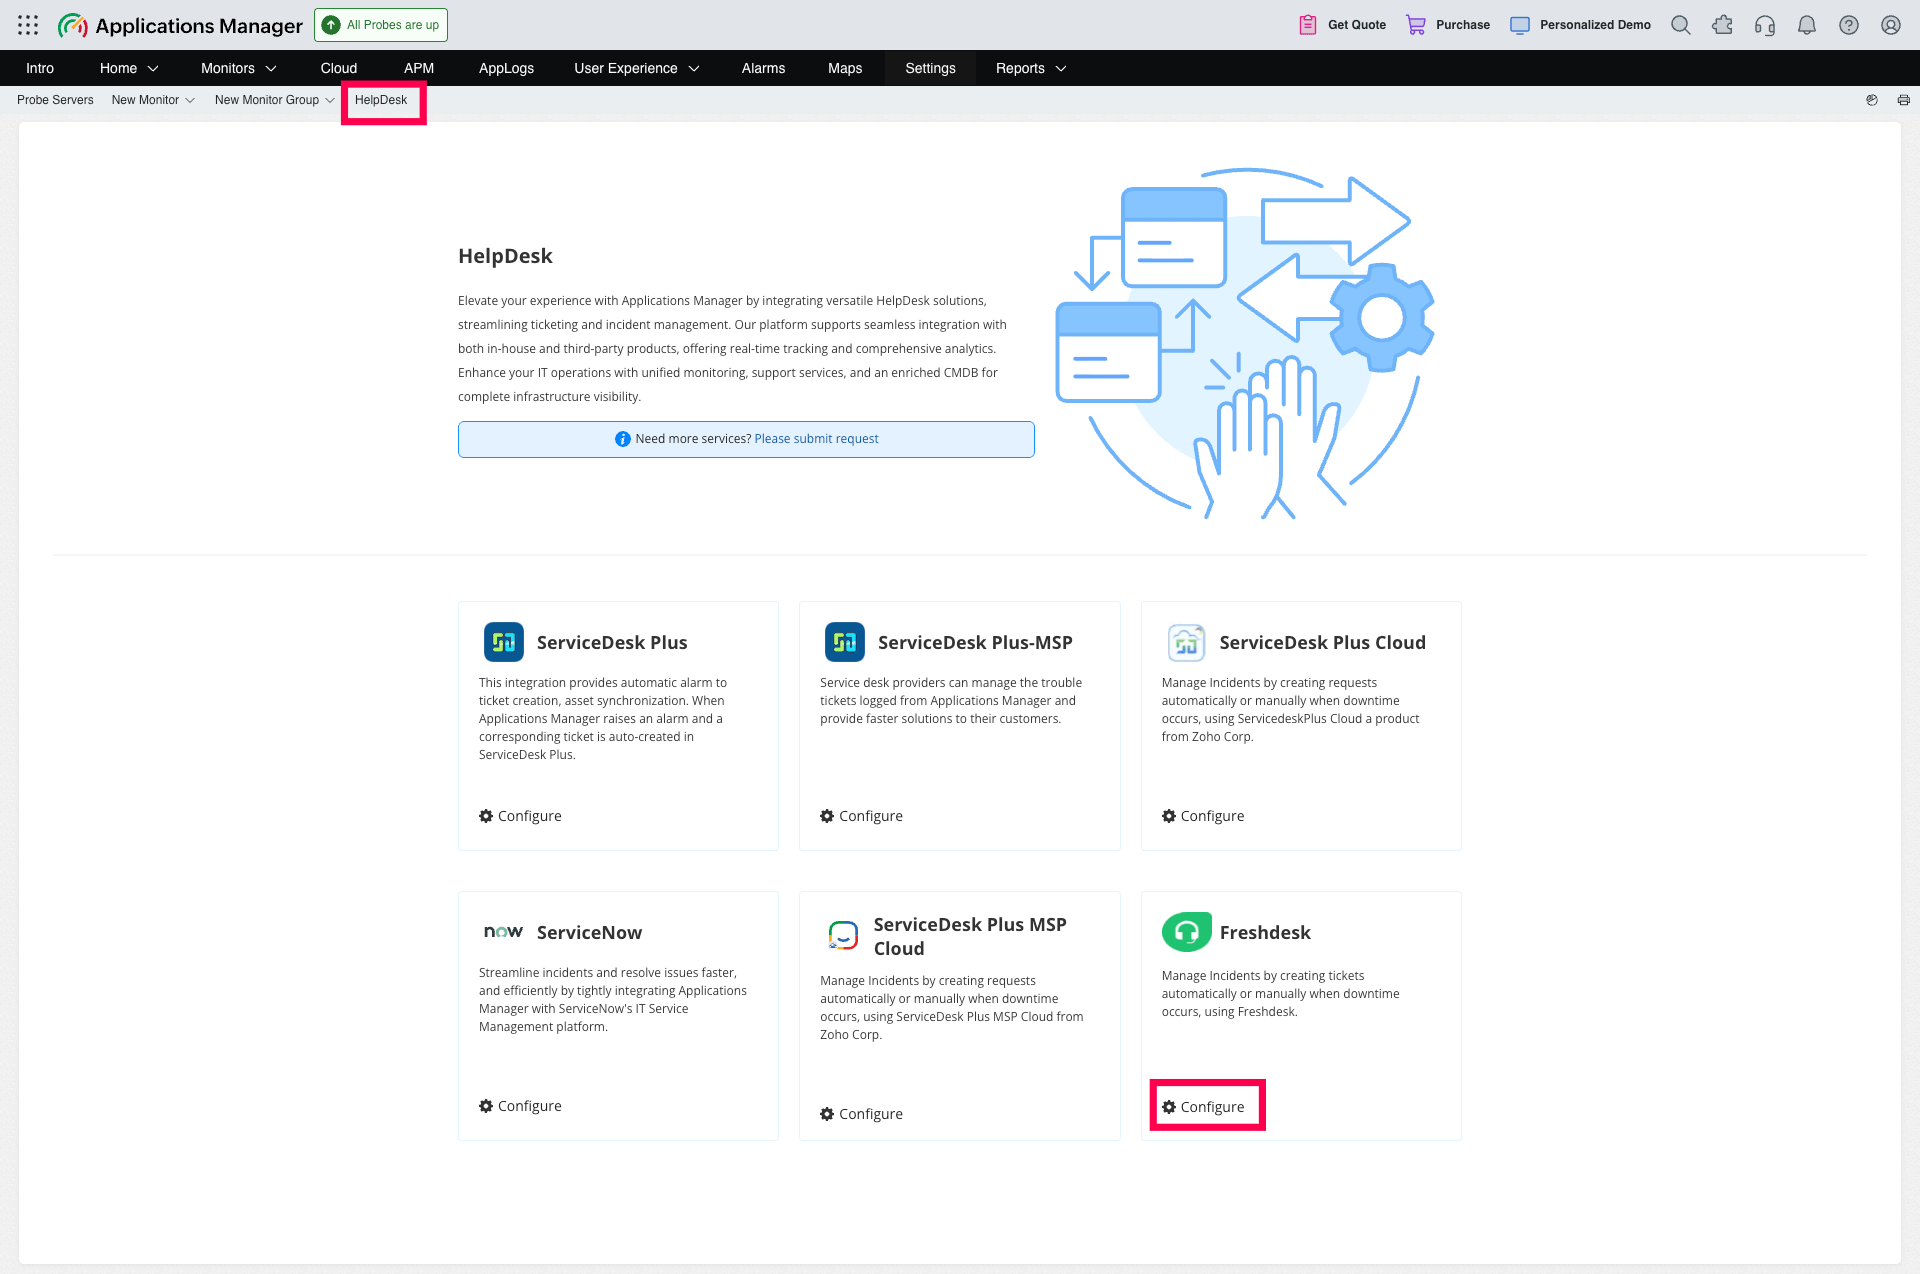Click the print page icon
Screen dimensions: 1920x1274
pos(1904,100)
